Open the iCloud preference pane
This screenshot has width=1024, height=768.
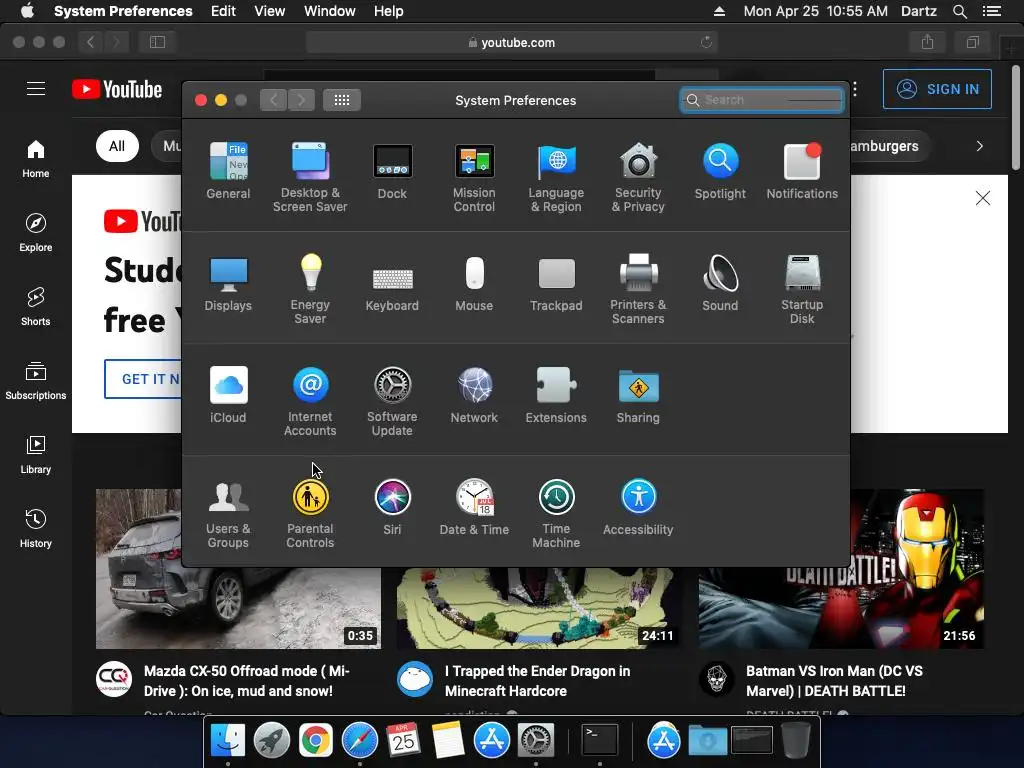coord(228,394)
